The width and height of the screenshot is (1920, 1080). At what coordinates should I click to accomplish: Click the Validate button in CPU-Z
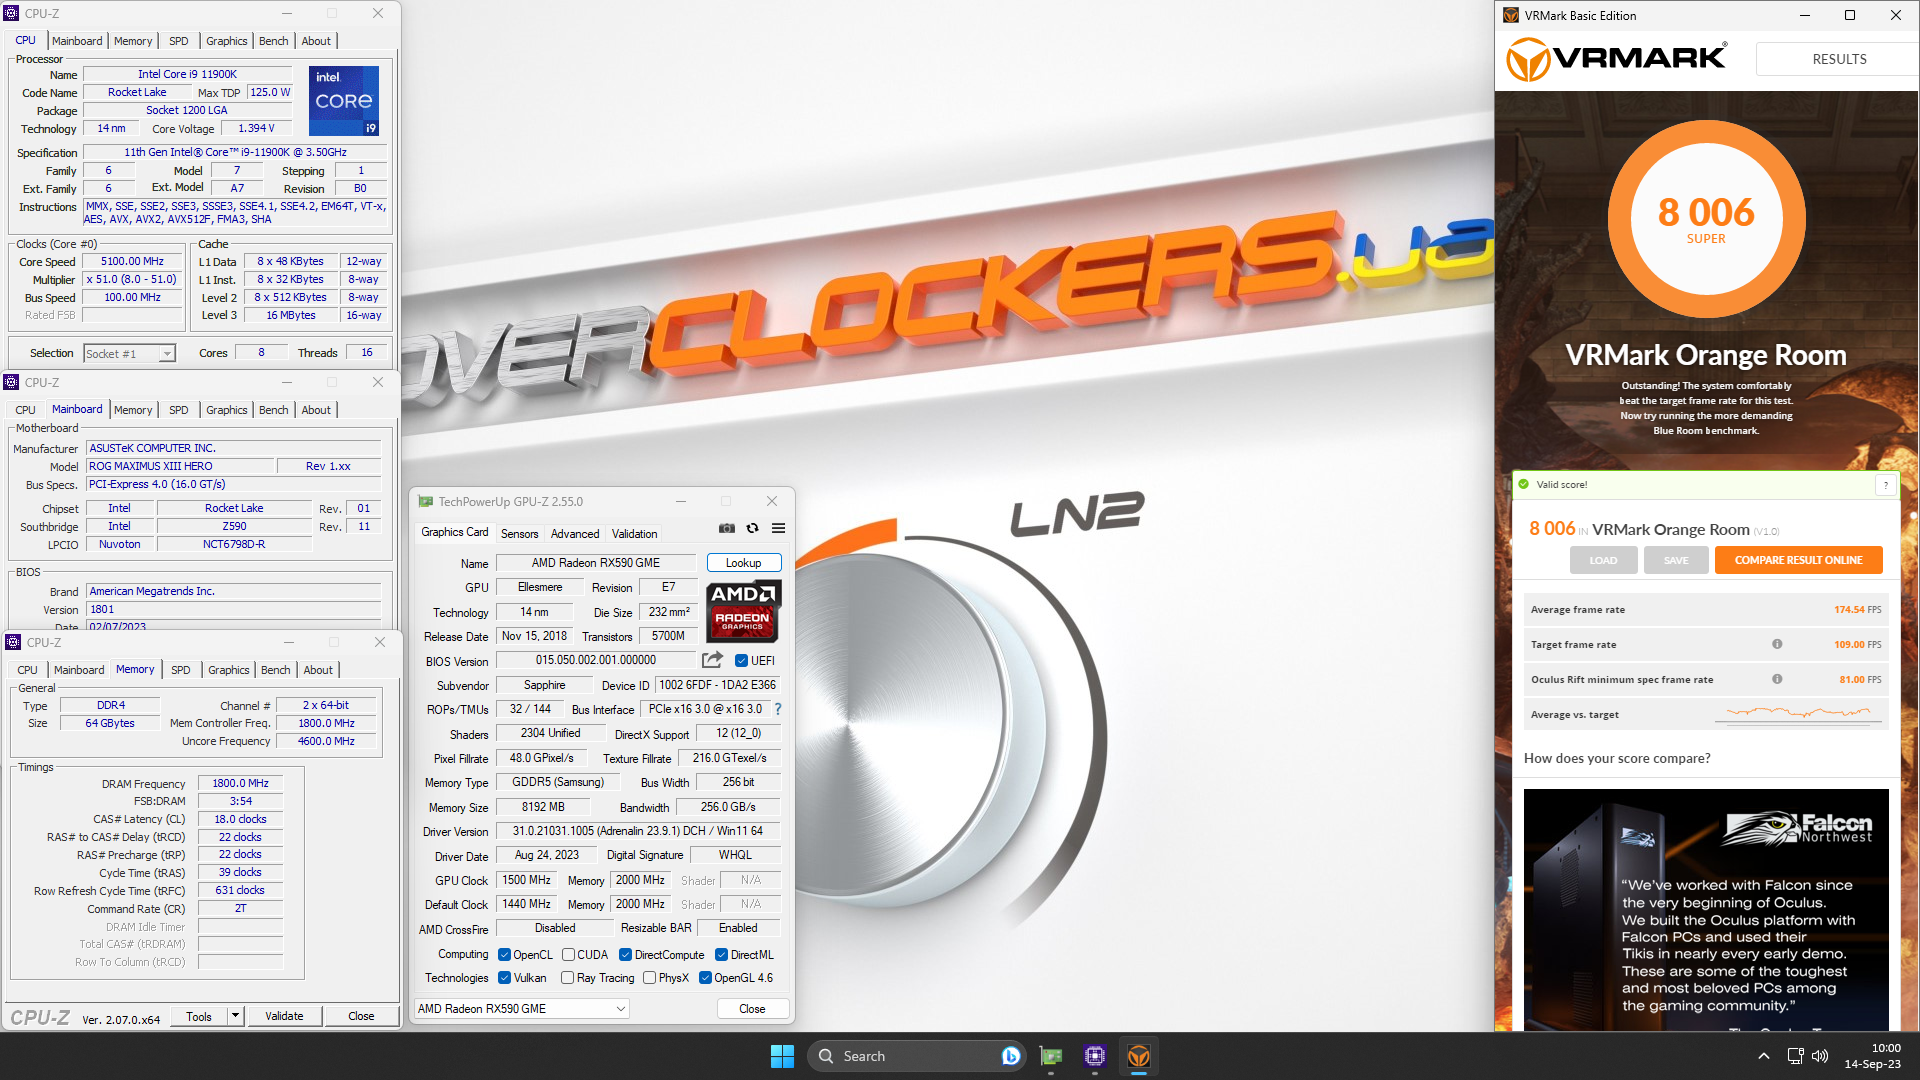(x=284, y=1016)
